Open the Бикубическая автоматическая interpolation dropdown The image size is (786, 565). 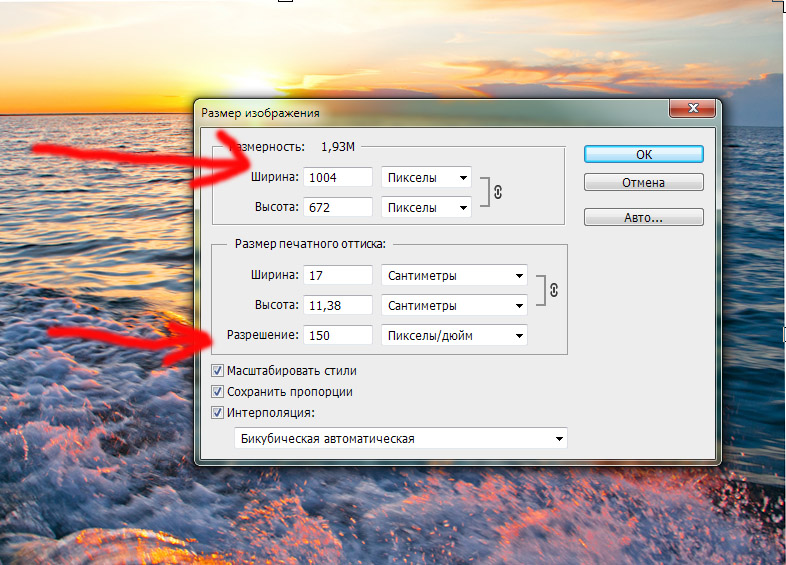click(400, 439)
